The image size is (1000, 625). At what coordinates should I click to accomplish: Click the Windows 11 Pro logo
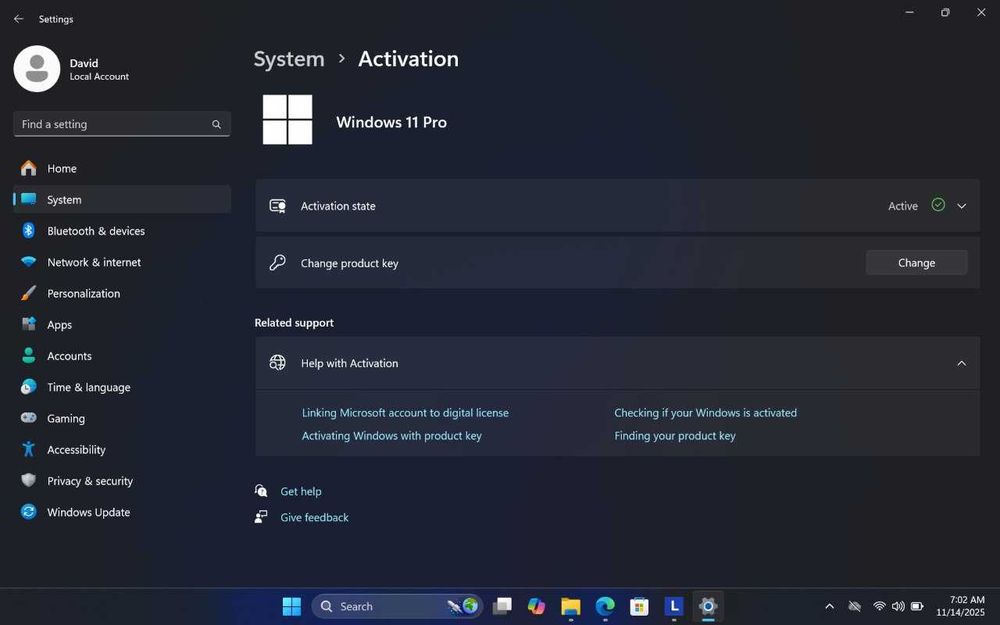(x=288, y=120)
